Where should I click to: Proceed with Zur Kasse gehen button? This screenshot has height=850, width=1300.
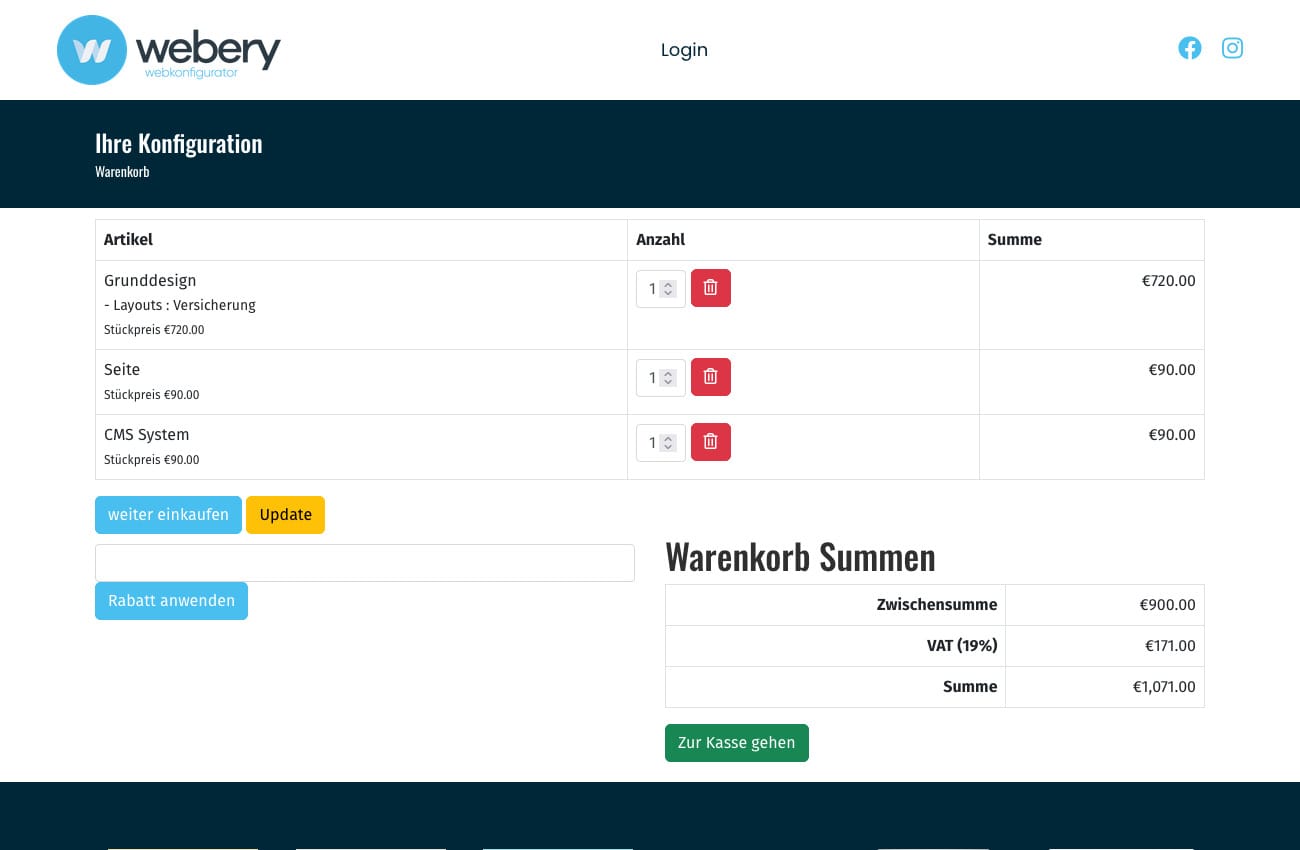(736, 743)
